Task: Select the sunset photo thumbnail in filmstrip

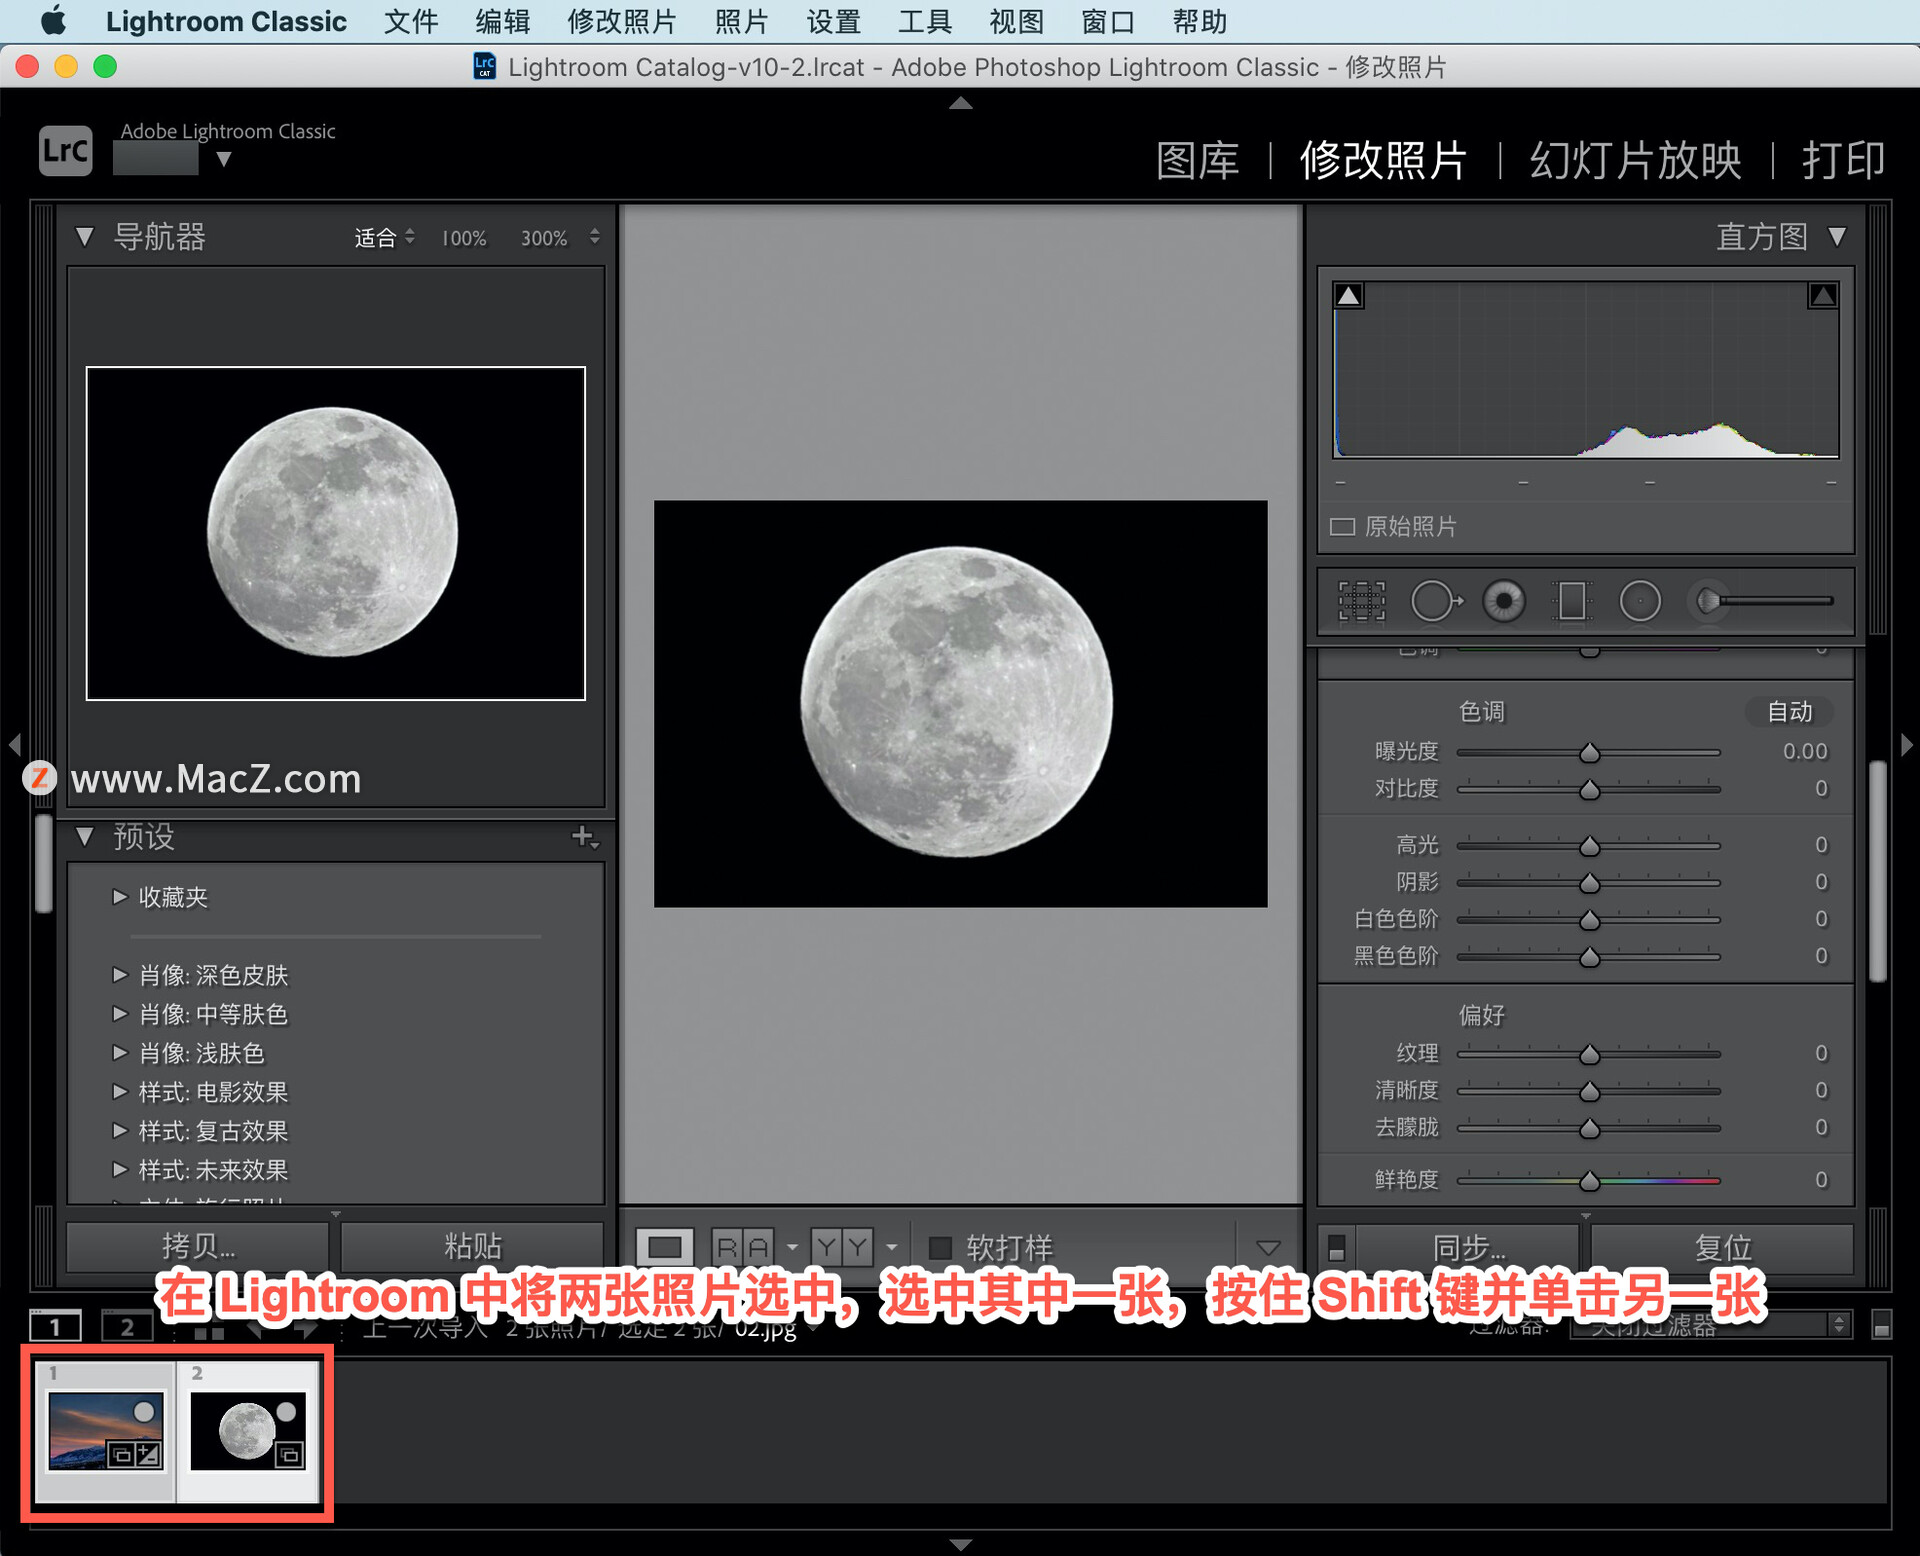Action: tap(106, 1432)
